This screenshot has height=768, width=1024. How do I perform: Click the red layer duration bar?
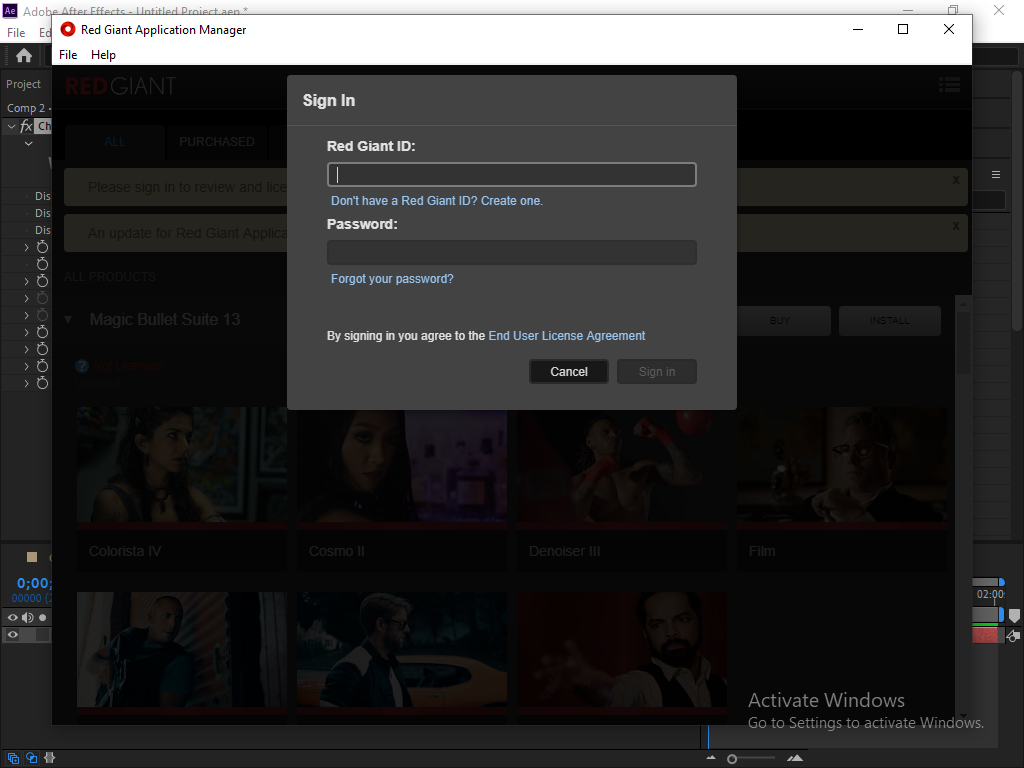pyautogui.click(x=985, y=635)
